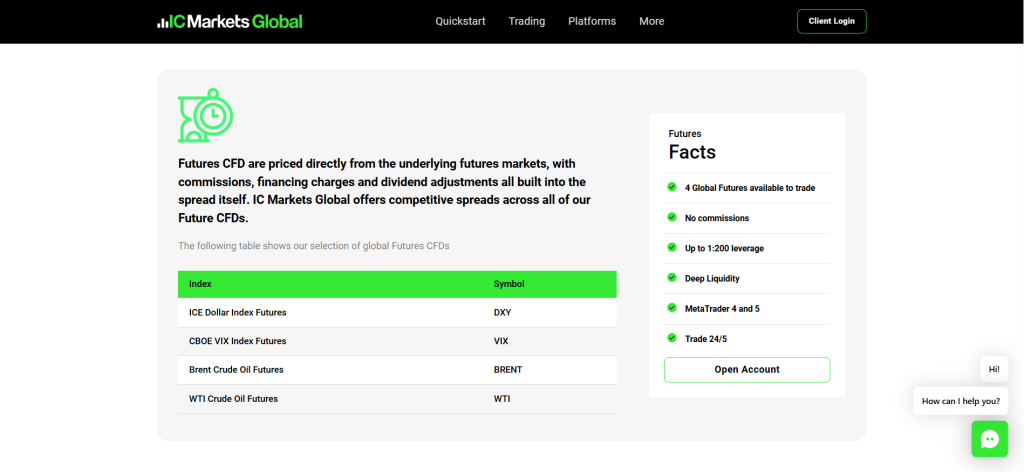Click the futures clock hourglass icon

206,115
